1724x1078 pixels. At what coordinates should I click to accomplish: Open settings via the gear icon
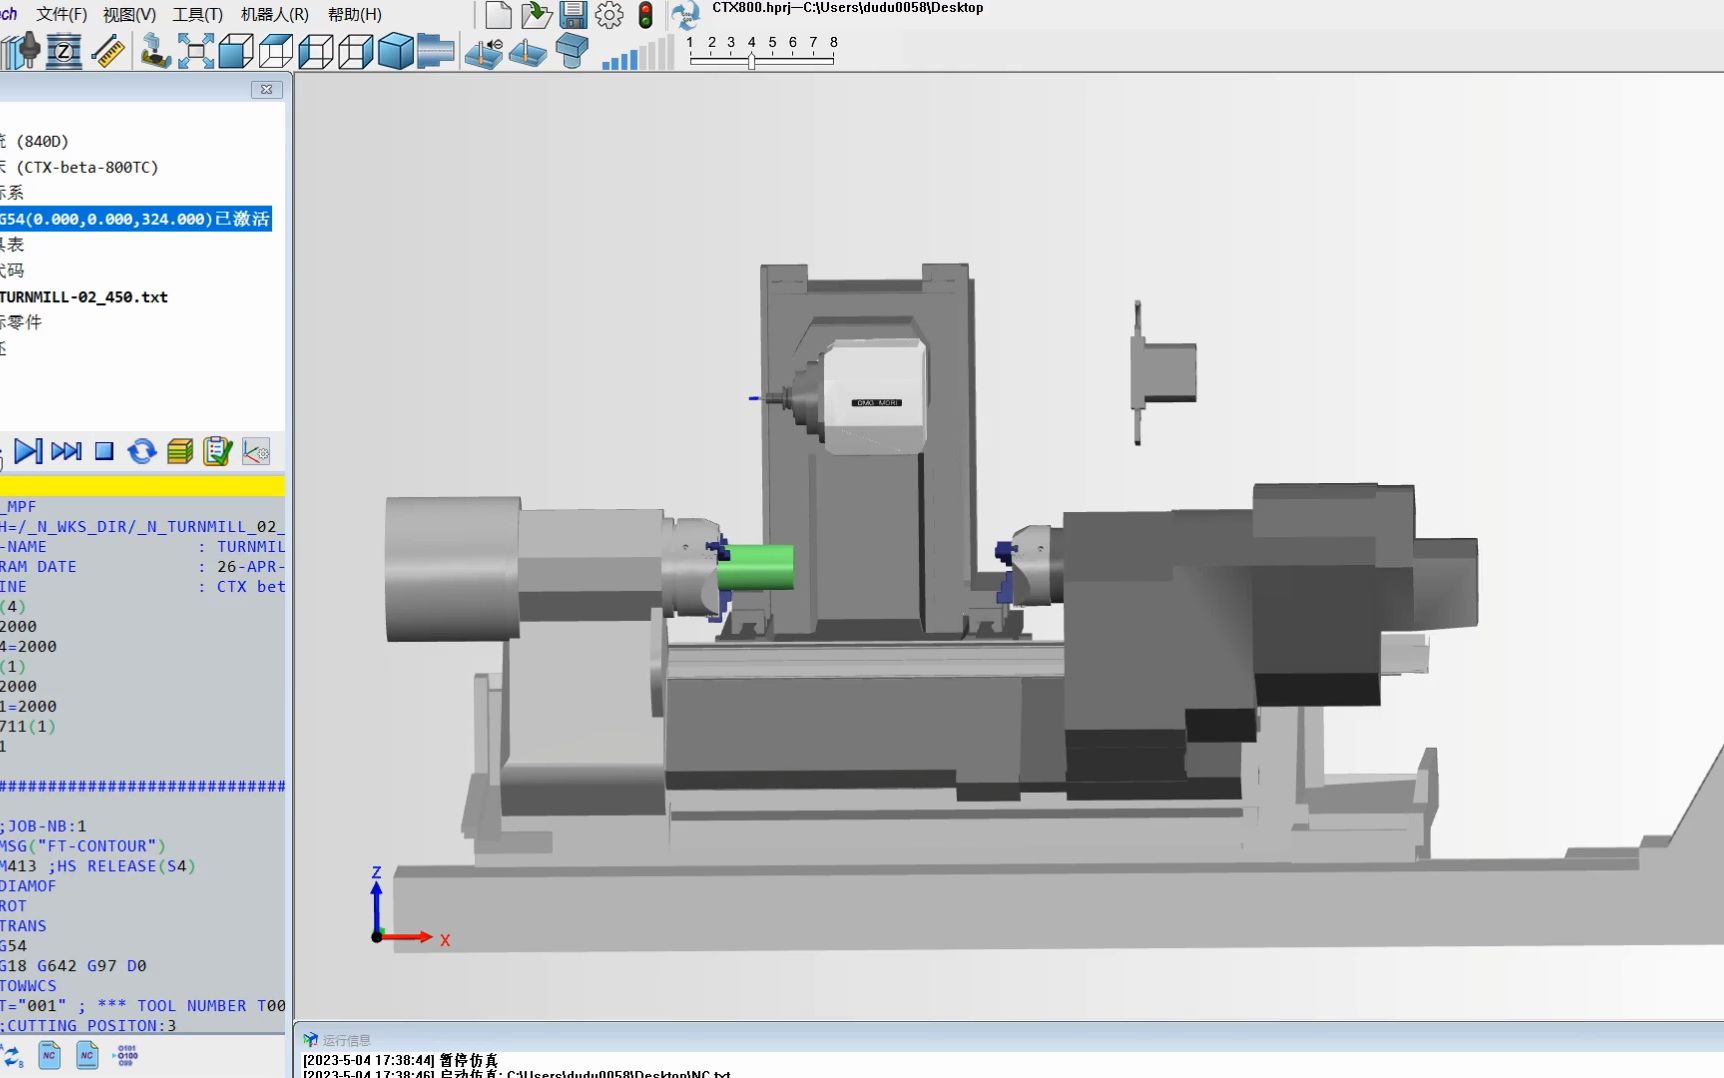609,15
